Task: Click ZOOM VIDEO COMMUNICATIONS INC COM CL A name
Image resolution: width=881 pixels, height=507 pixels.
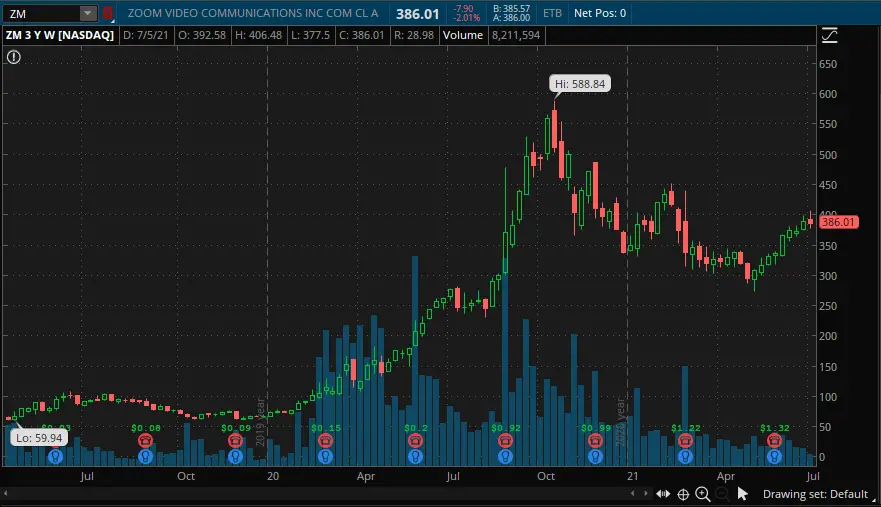Action: coord(253,13)
